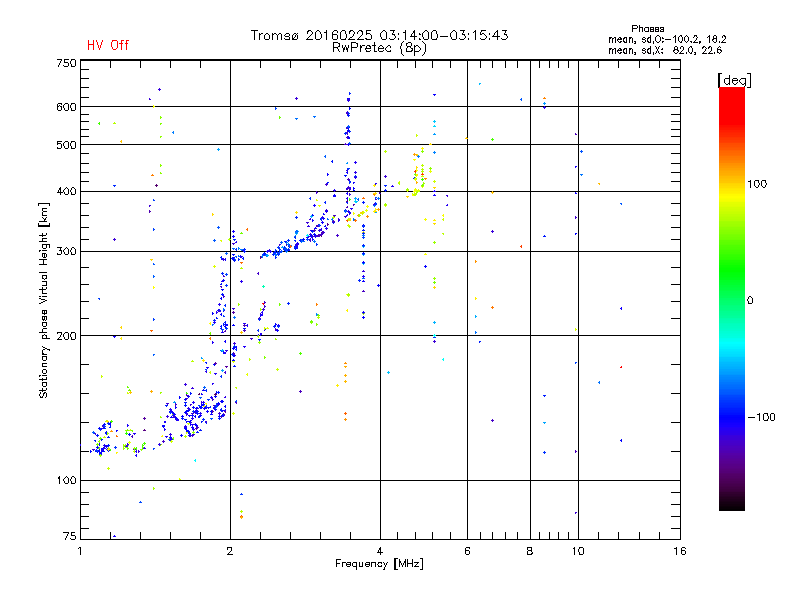Viewport: 800px width, 600px height.
Task: Click the '4' x-axis tick label
Action: (x=380, y=551)
